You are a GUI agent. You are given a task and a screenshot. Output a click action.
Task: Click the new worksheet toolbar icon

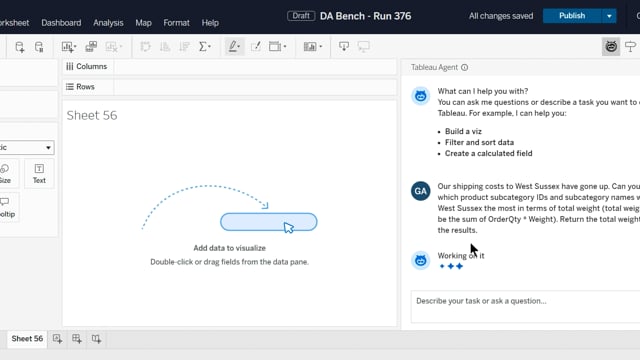69,47
